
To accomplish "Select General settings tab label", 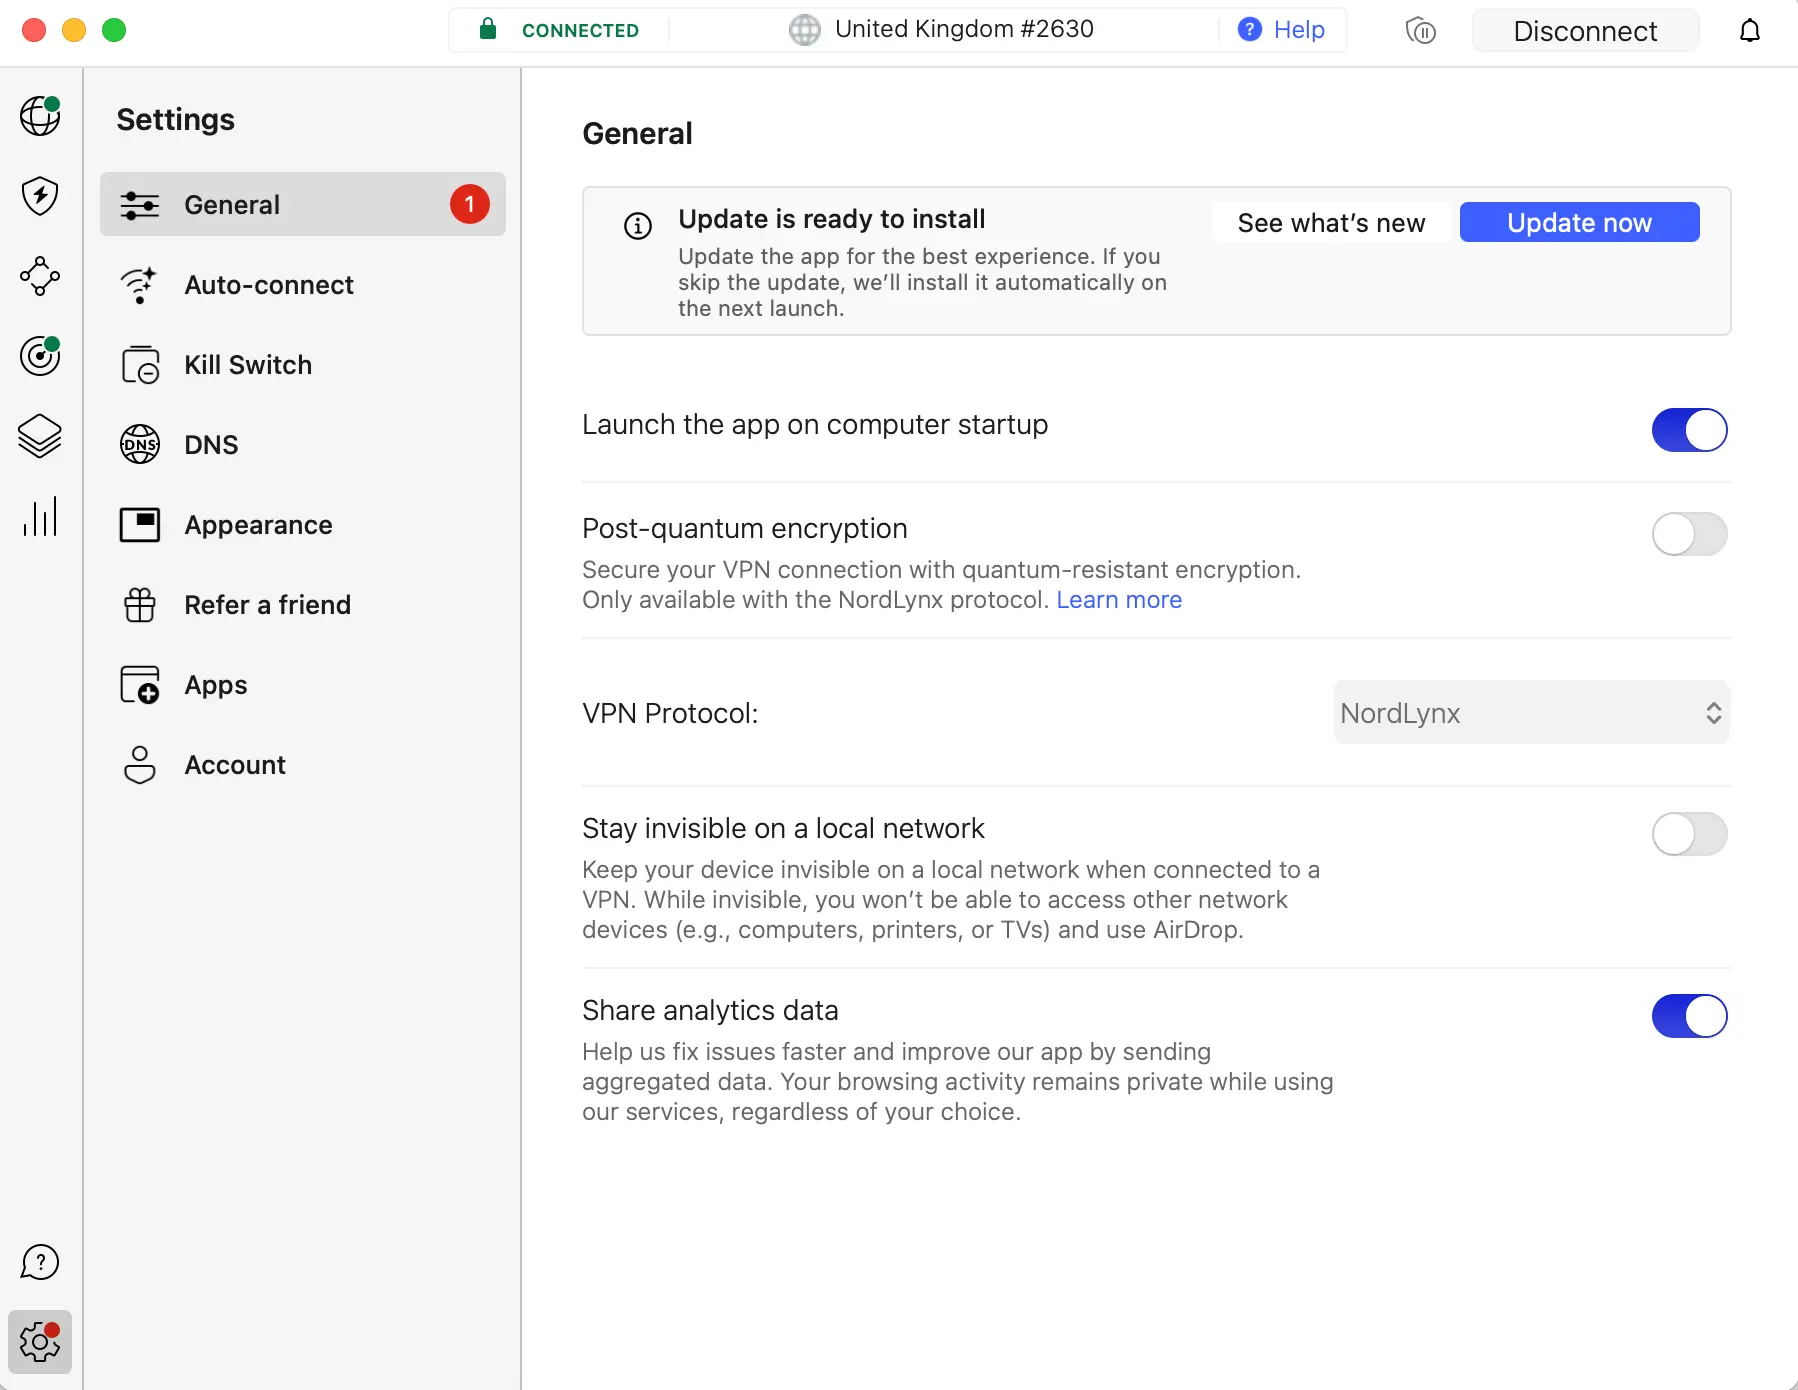I will [232, 205].
